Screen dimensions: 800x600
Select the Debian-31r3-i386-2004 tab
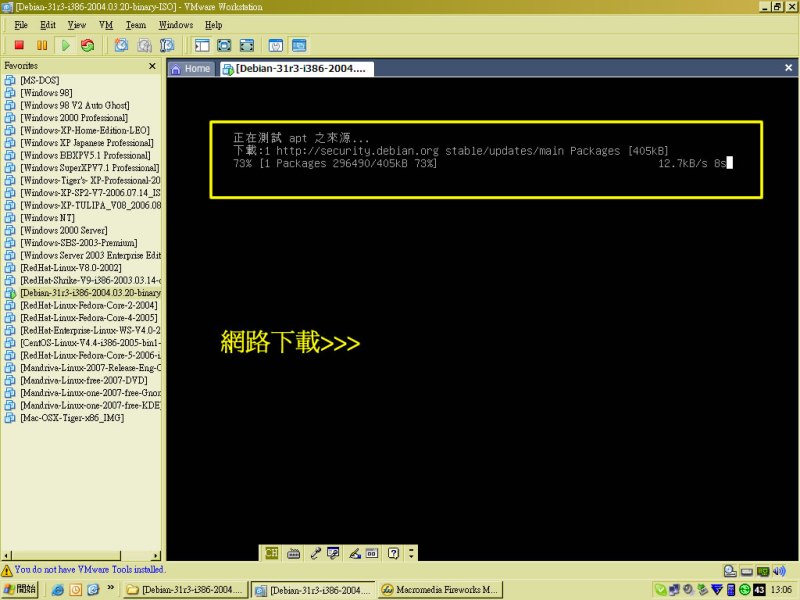tap(297, 69)
